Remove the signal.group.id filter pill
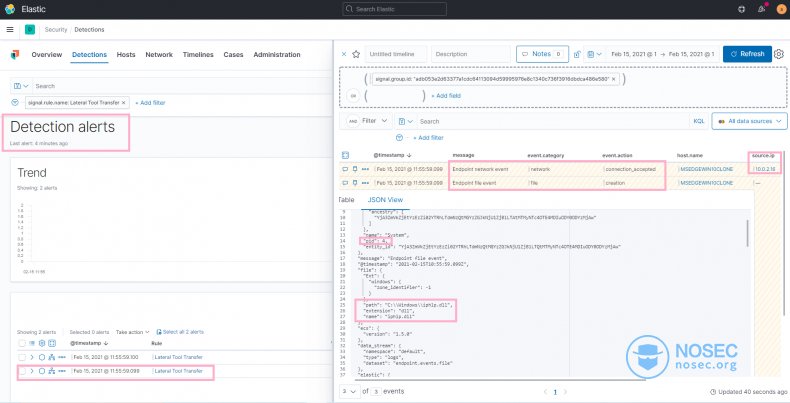Image resolution: width=790 pixels, height=403 pixels. pyautogui.click(x=613, y=79)
